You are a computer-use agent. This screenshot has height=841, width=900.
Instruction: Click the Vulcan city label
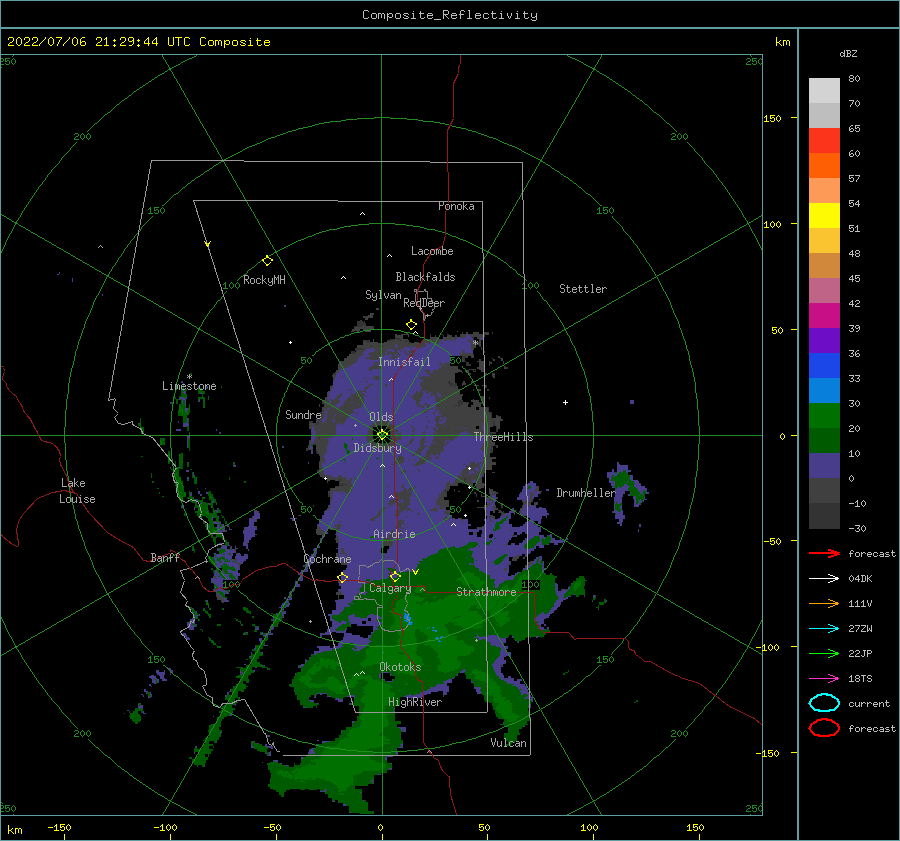[509, 743]
